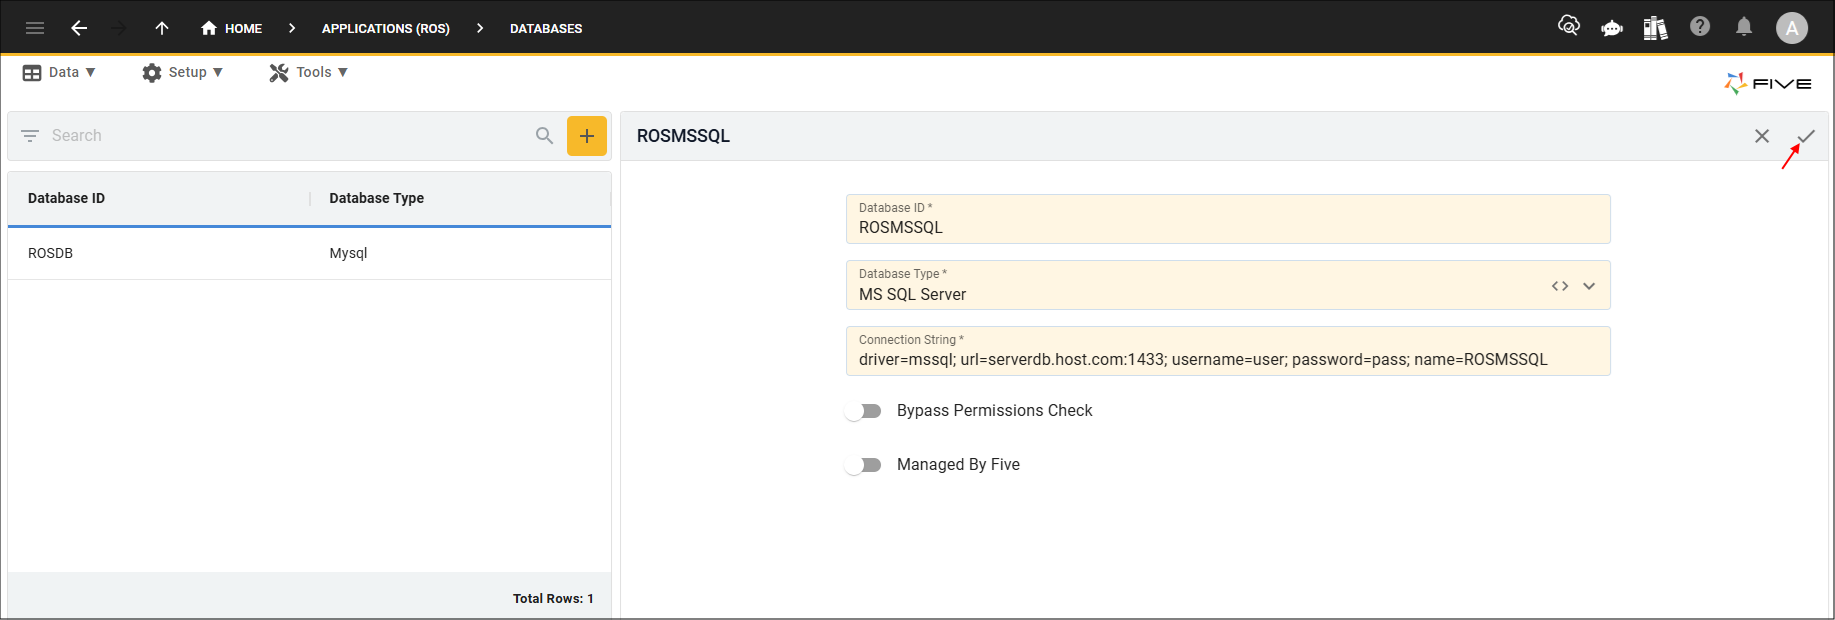This screenshot has width=1835, height=620.
Task: Open the documentation books icon
Action: pyautogui.click(x=1655, y=28)
